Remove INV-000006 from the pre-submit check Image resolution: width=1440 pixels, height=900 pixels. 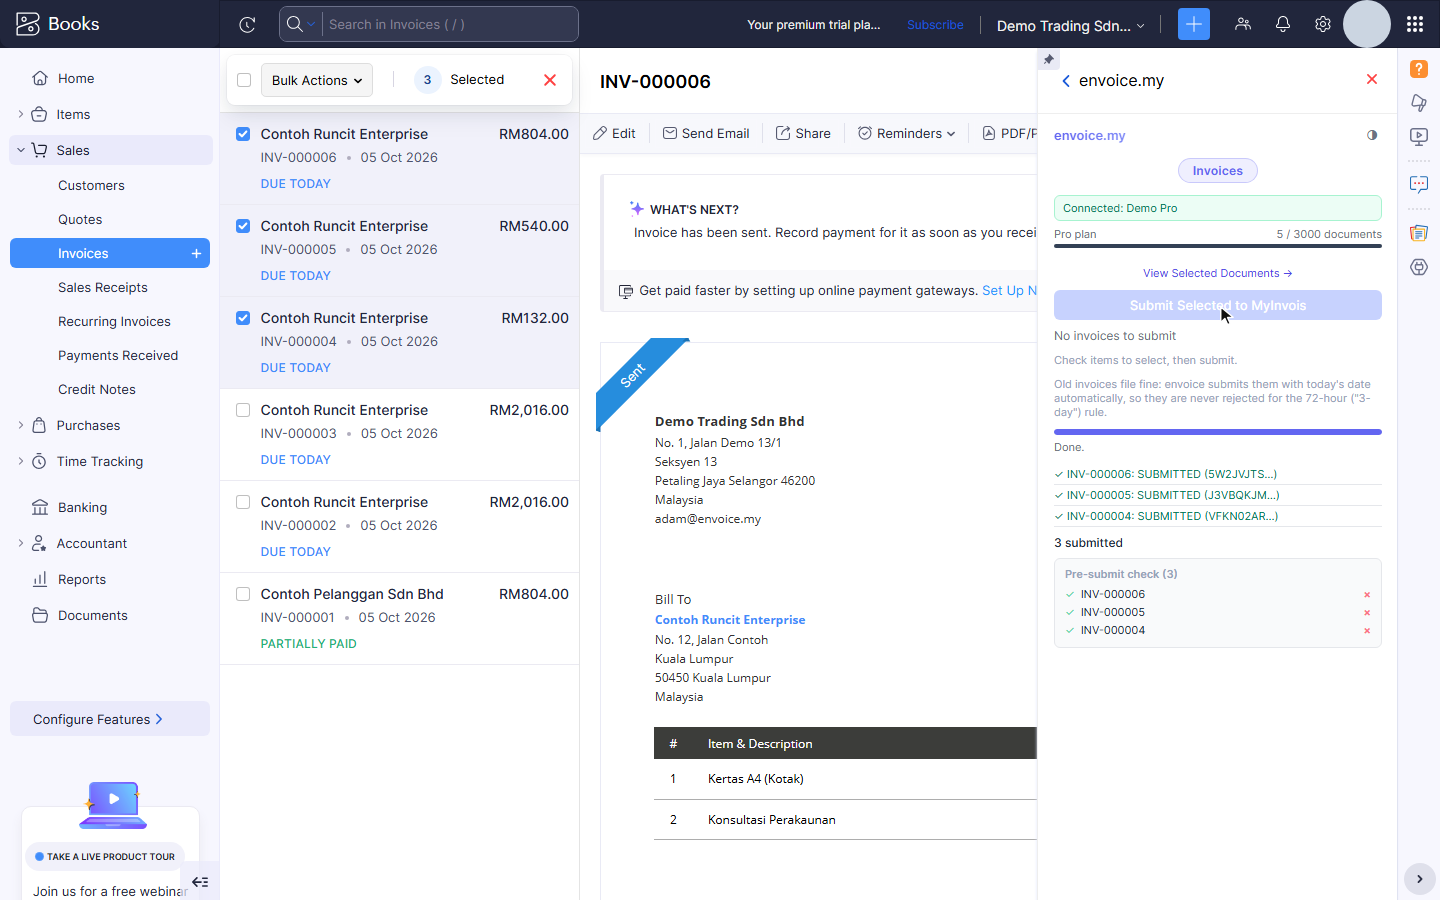click(1367, 595)
